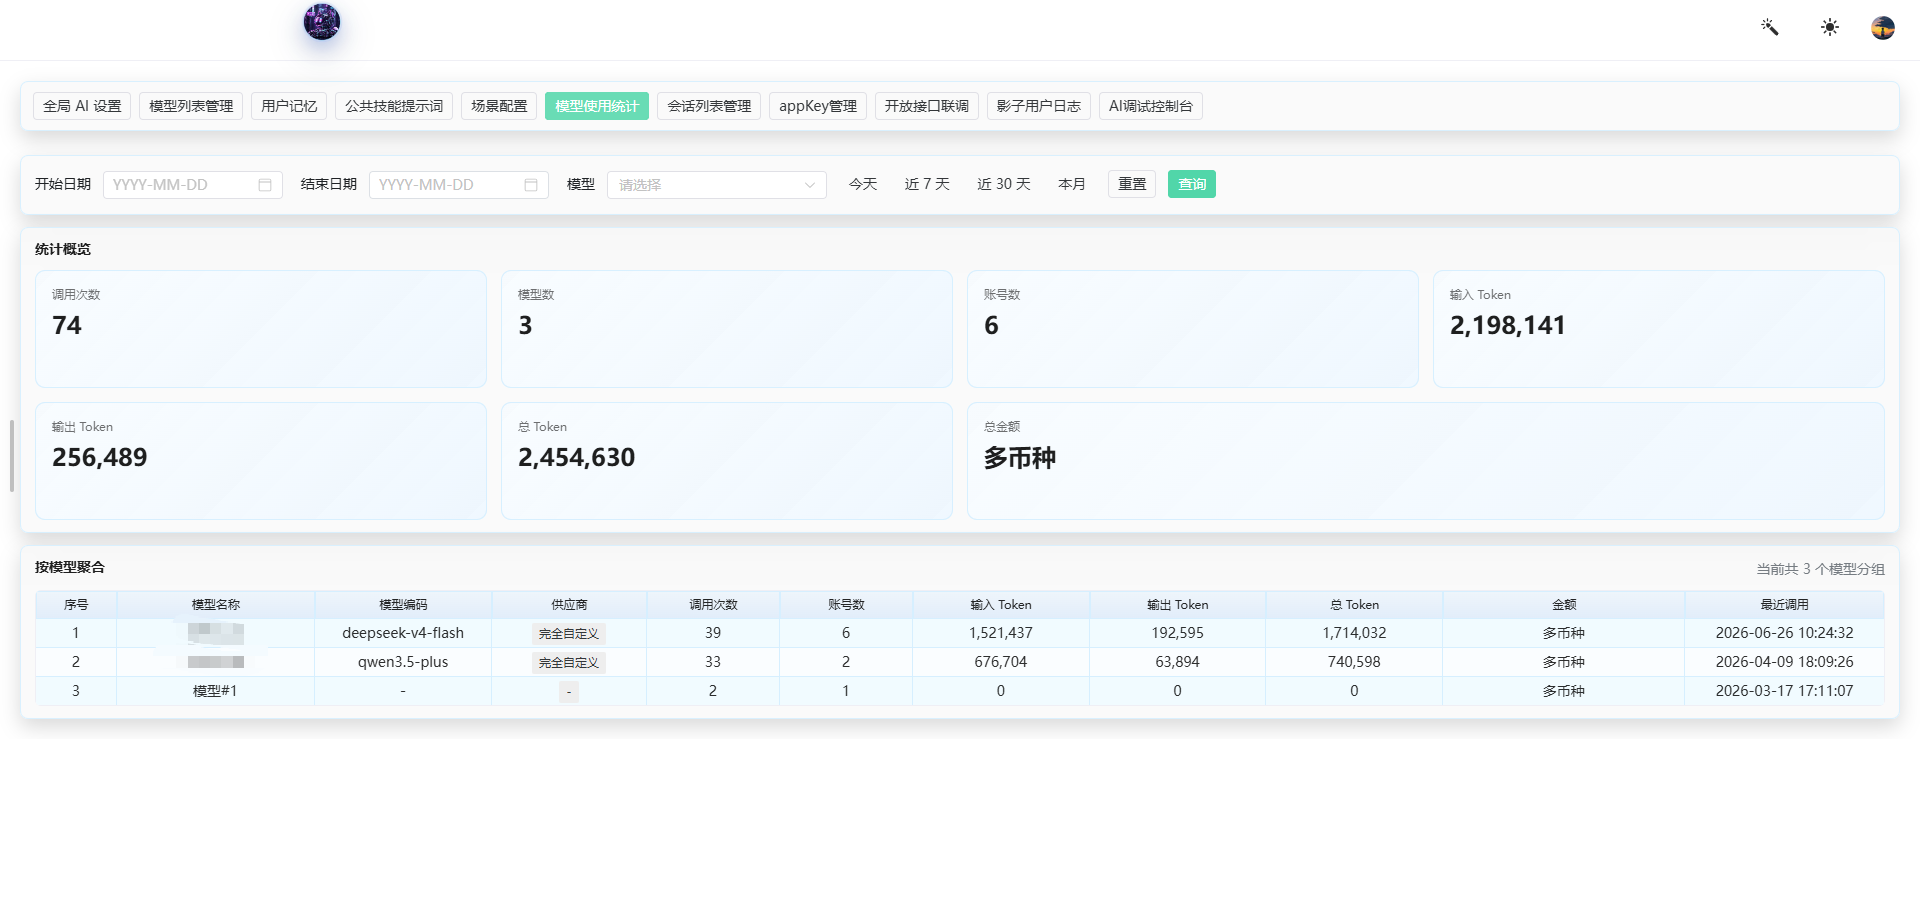The width and height of the screenshot is (1920, 910).
Task: Select the deepseek-v4-flash table row
Action: tap(960, 633)
